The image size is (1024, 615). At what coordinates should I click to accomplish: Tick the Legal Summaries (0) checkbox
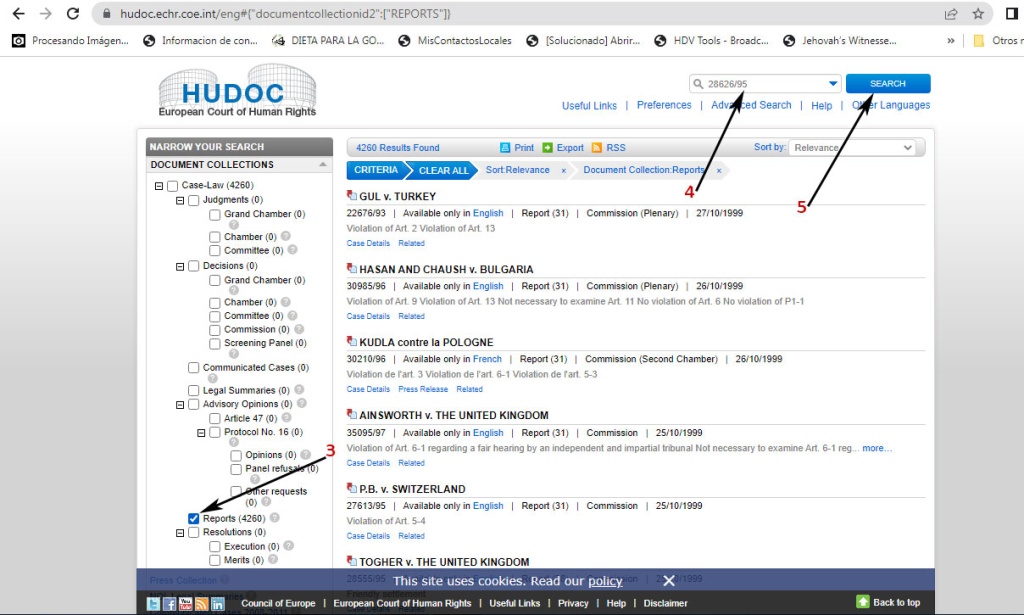[x=193, y=390]
